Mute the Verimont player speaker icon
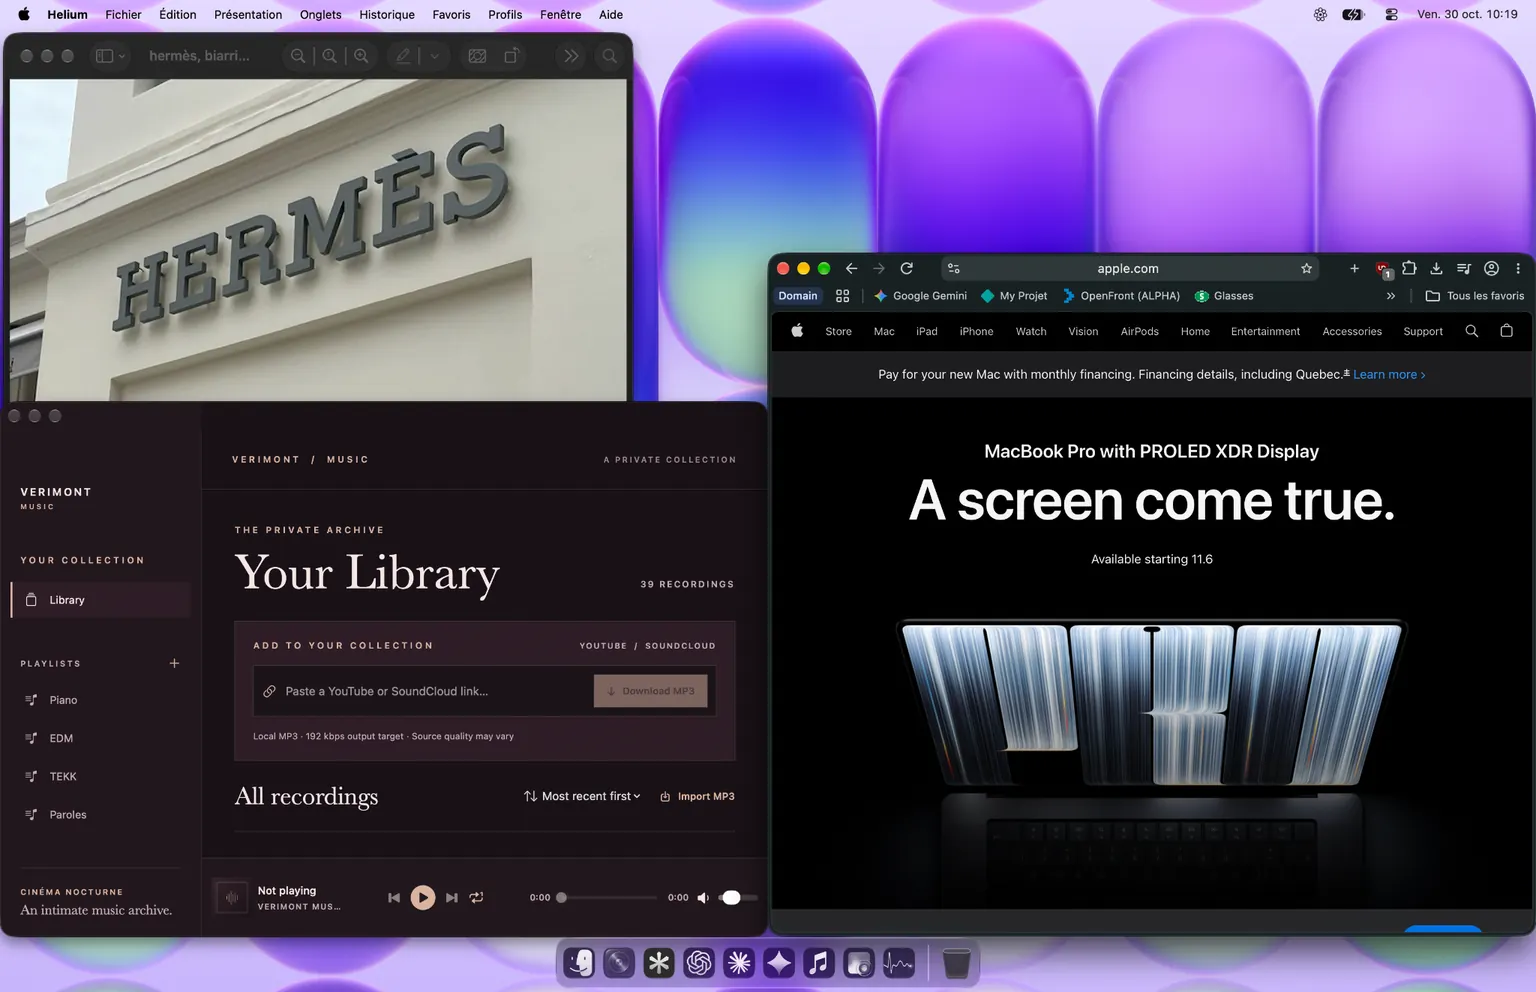Screen dimensions: 1536x992 703,898
